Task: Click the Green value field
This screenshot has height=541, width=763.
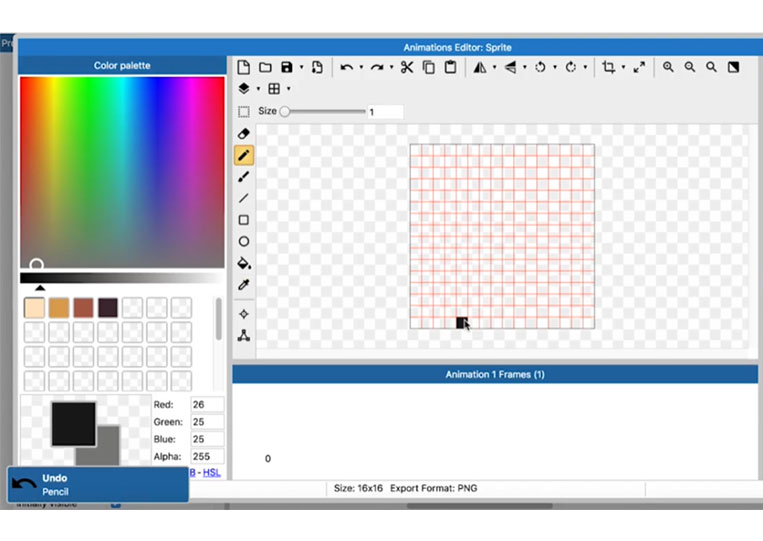Action: click(207, 422)
